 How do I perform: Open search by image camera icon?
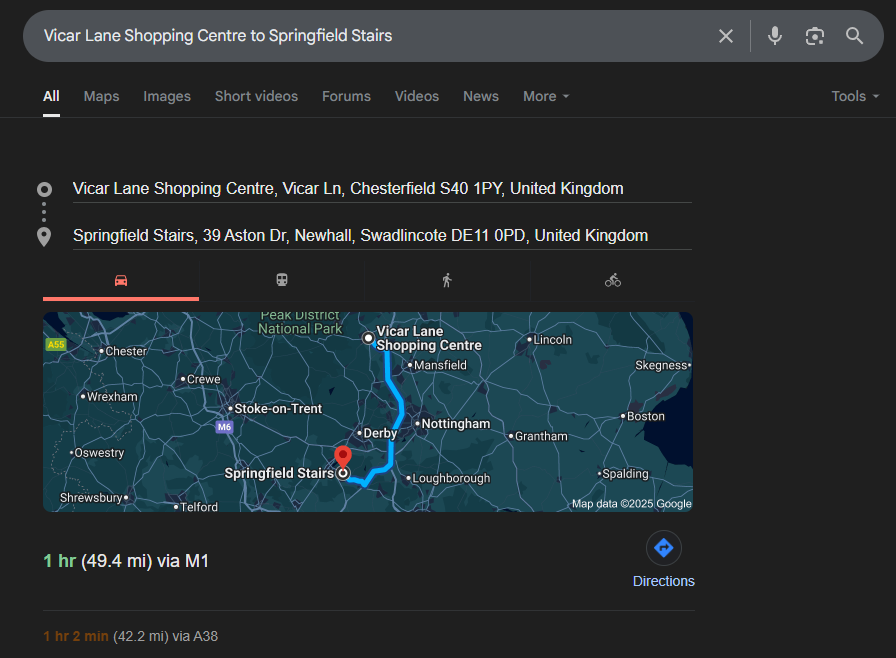pos(815,36)
